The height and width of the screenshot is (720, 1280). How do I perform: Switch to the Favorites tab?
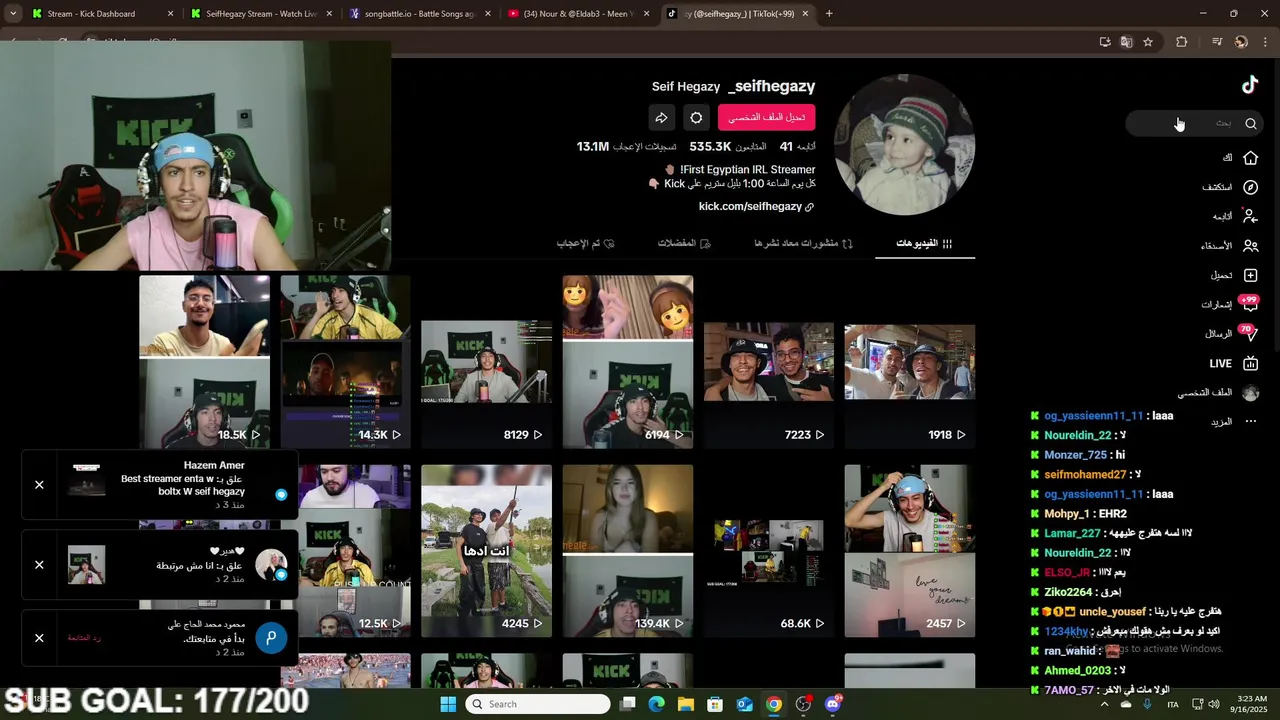click(x=684, y=243)
